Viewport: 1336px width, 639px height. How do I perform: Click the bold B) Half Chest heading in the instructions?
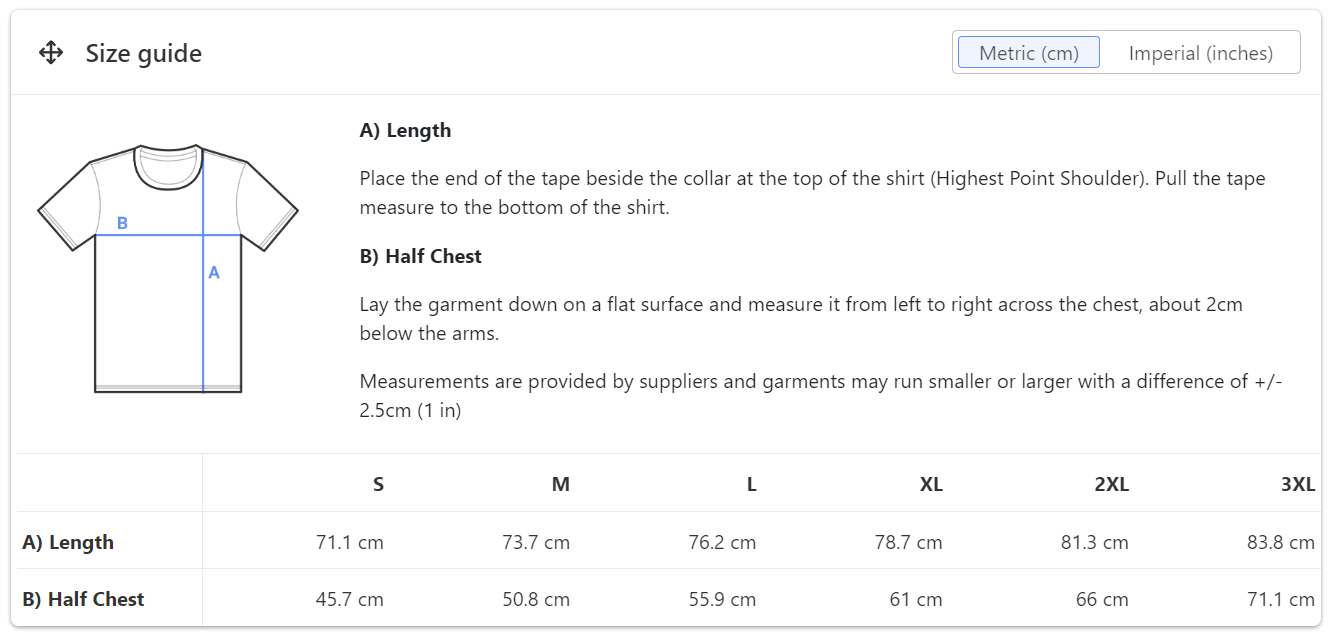point(420,256)
